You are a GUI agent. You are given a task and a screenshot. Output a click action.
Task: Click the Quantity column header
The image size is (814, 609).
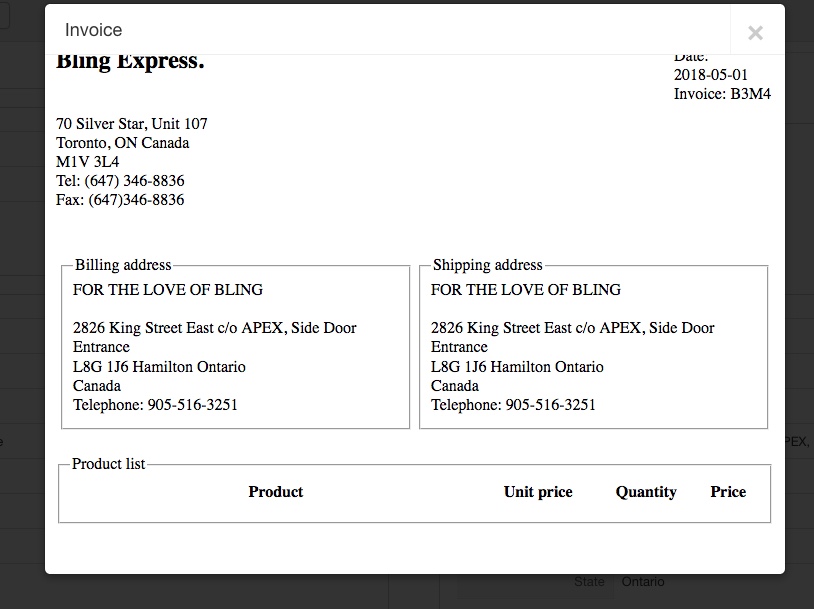click(x=646, y=492)
